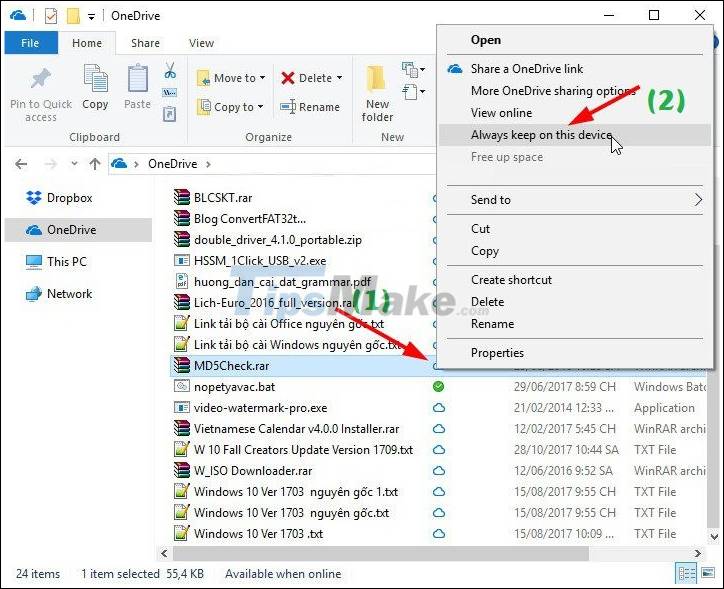Screen dimensions: 724x589
Task: Click chevron after OneDrive in address bar
Action: click(208, 164)
